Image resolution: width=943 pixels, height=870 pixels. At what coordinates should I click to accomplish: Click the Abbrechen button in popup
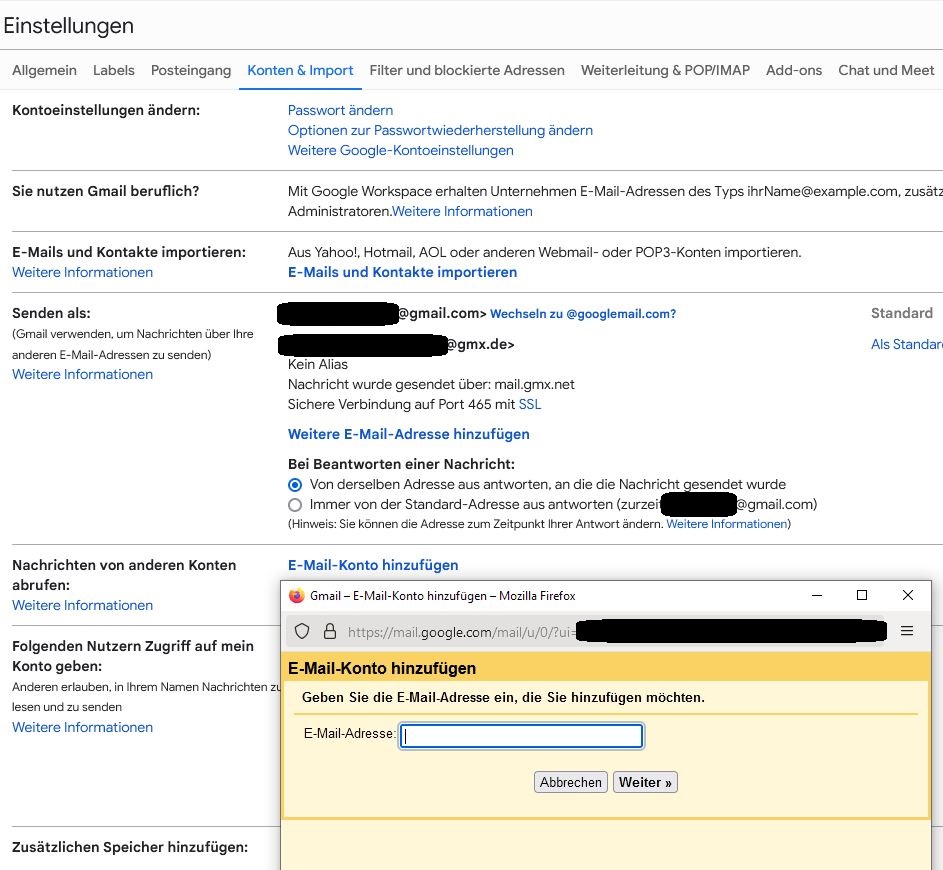click(x=570, y=782)
